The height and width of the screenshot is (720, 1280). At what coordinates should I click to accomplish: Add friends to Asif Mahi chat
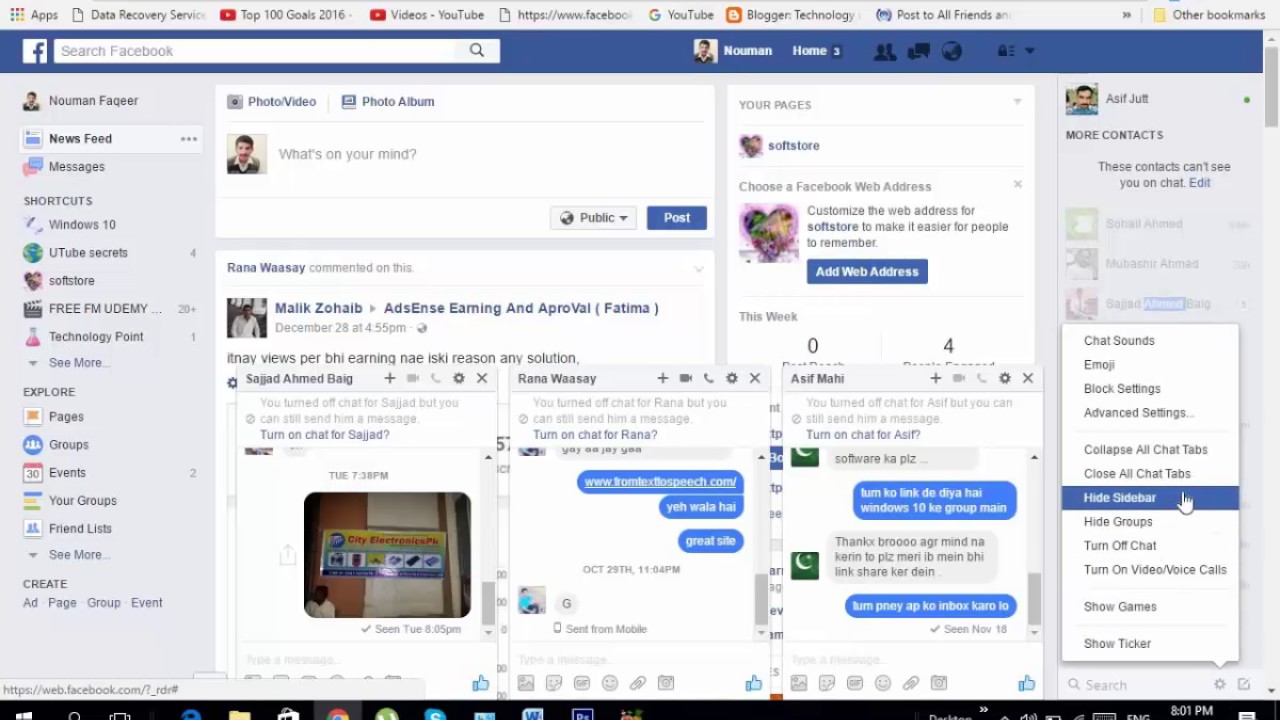[x=935, y=378]
